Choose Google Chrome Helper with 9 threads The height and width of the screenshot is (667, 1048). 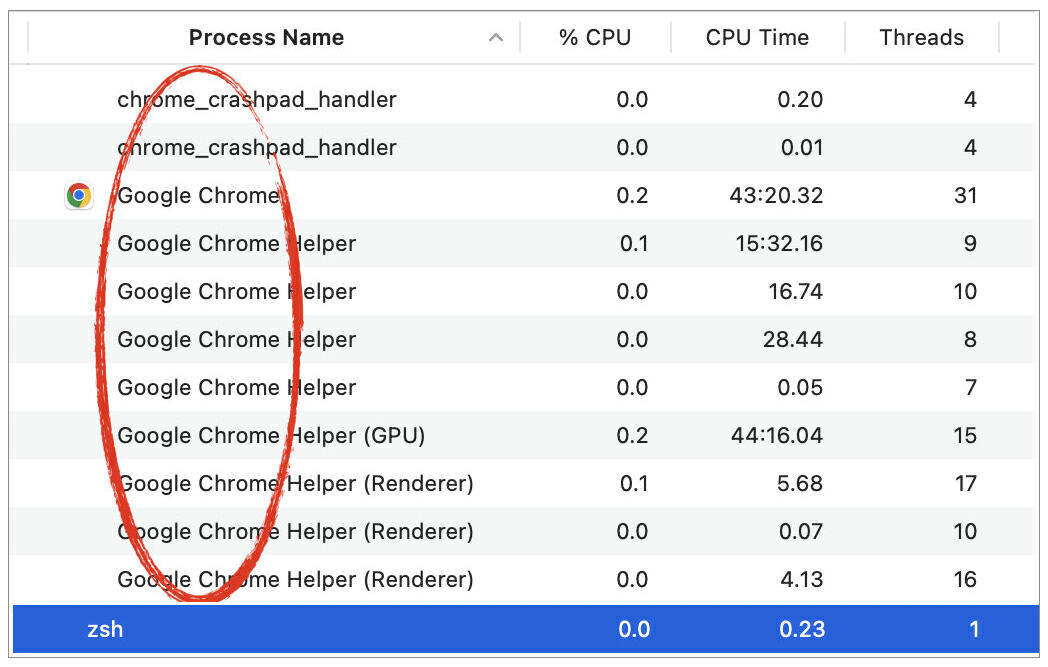coord(236,244)
